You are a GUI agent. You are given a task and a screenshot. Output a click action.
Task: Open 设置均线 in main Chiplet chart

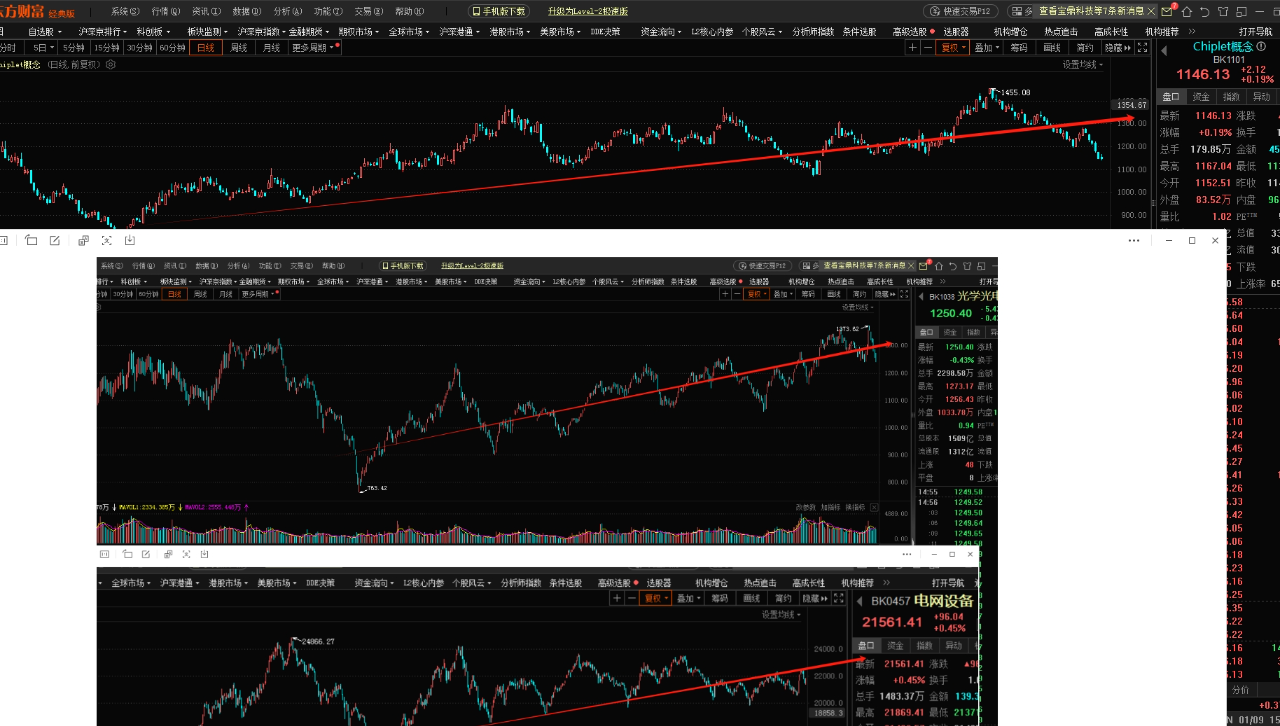[1084, 64]
